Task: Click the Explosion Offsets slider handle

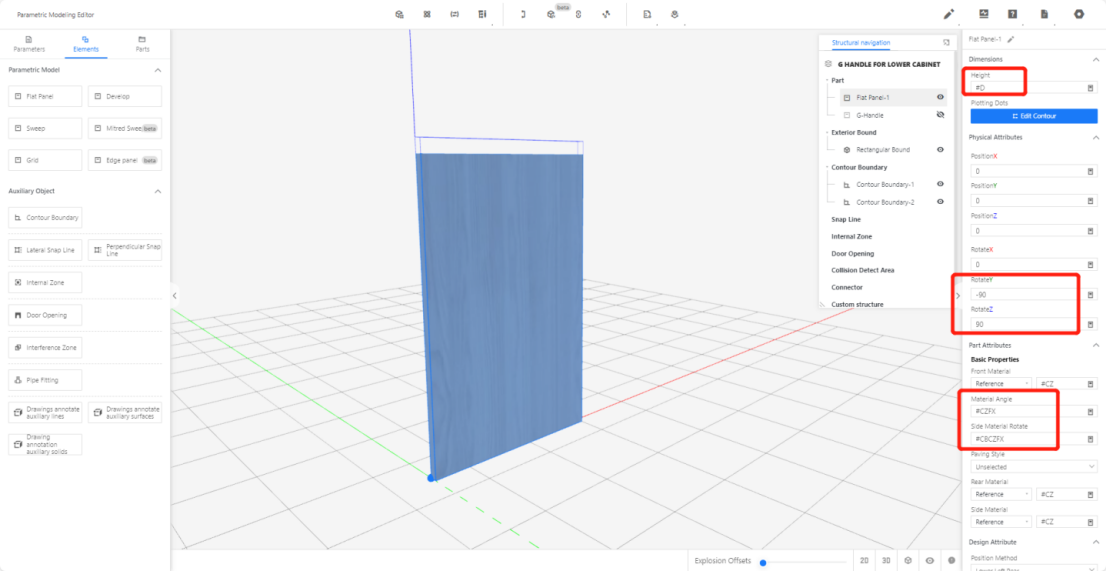Action: point(763,562)
